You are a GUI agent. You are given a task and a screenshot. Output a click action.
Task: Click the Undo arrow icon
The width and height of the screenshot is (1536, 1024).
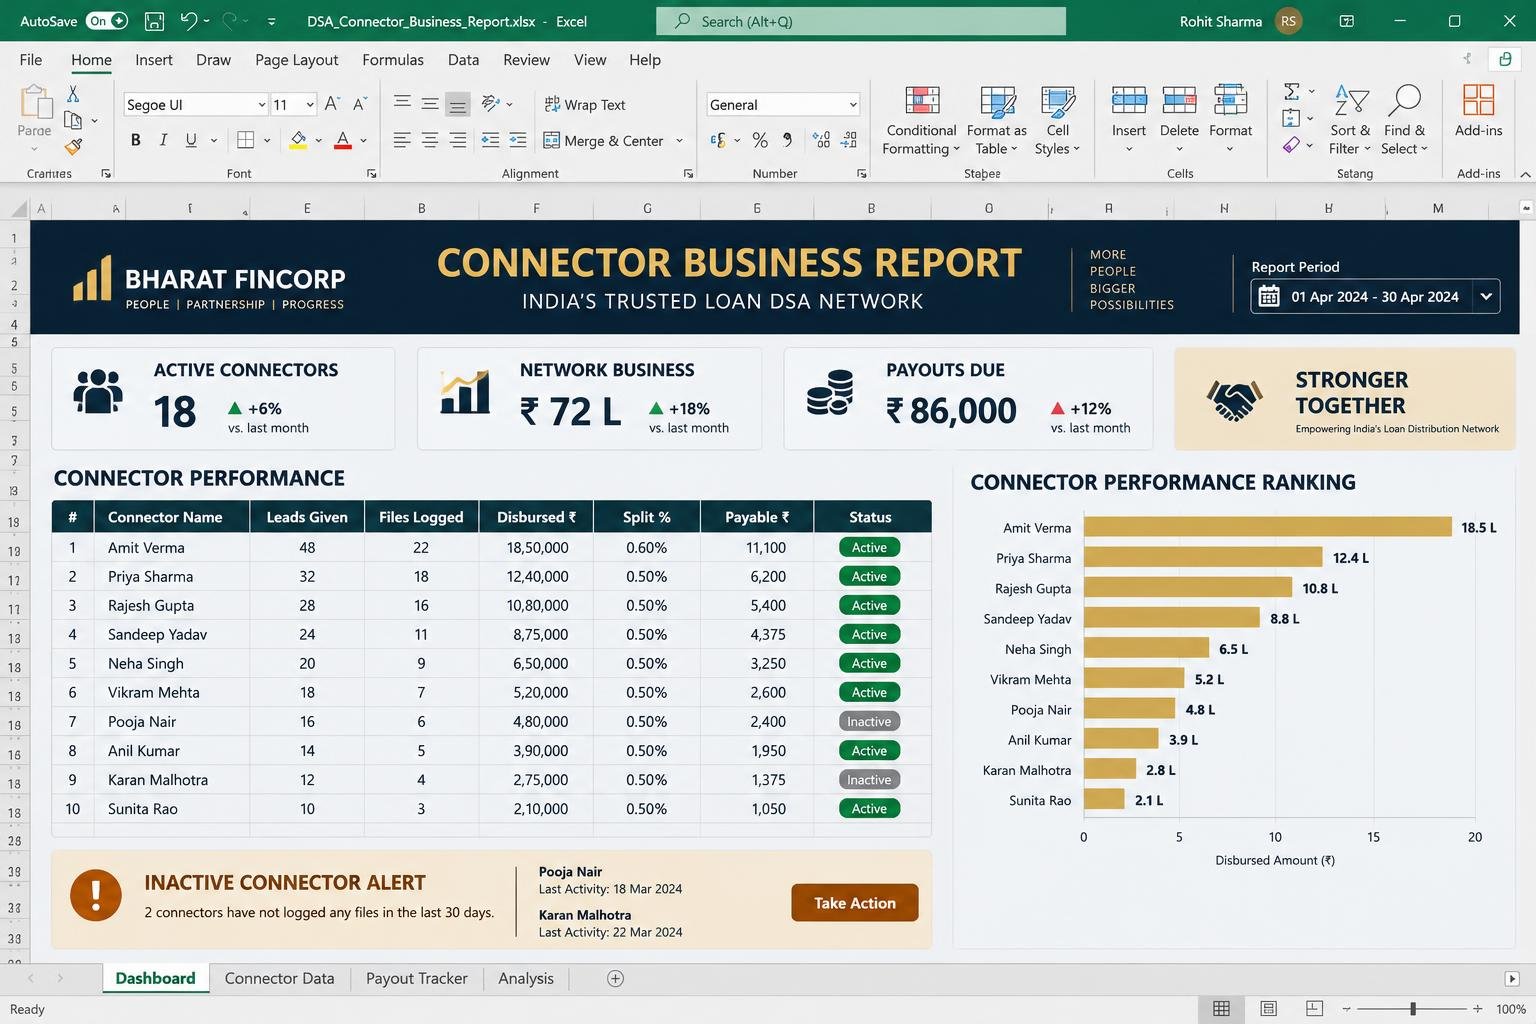point(188,21)
